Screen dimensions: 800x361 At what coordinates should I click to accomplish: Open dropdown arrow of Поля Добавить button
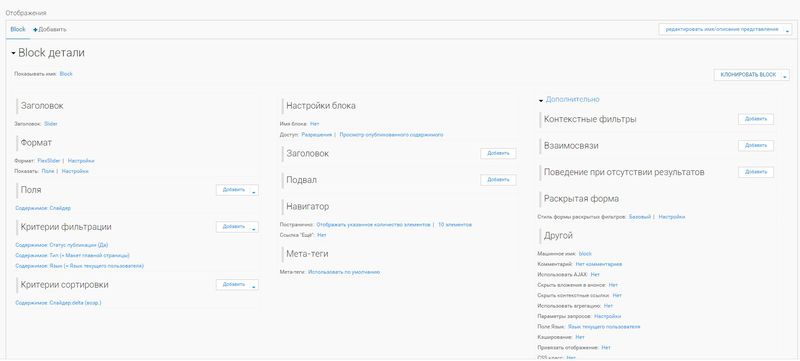click(x=255, y=190)
